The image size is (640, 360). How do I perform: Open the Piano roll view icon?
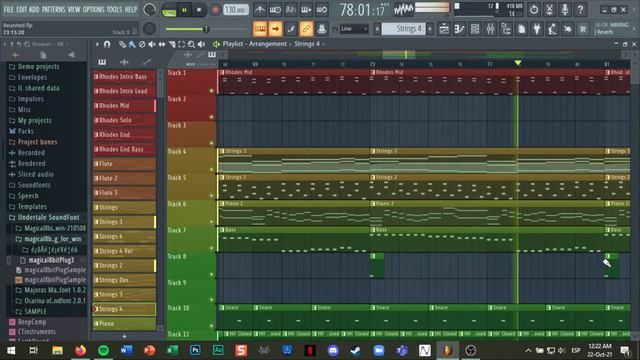pyautogui.click(x=460, y=29)
